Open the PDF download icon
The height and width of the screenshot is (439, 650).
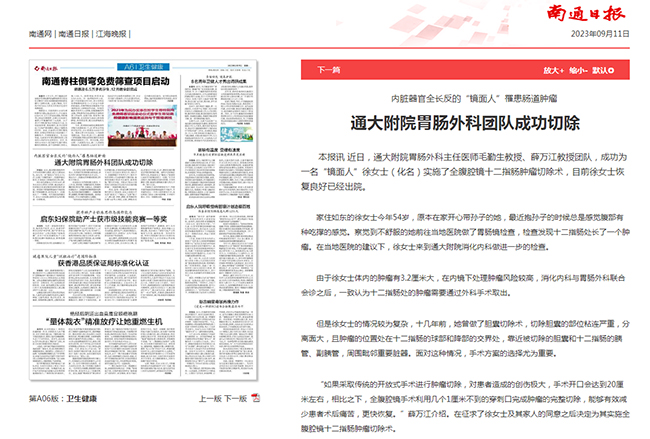pyautogui.click(x=255, y=398)
